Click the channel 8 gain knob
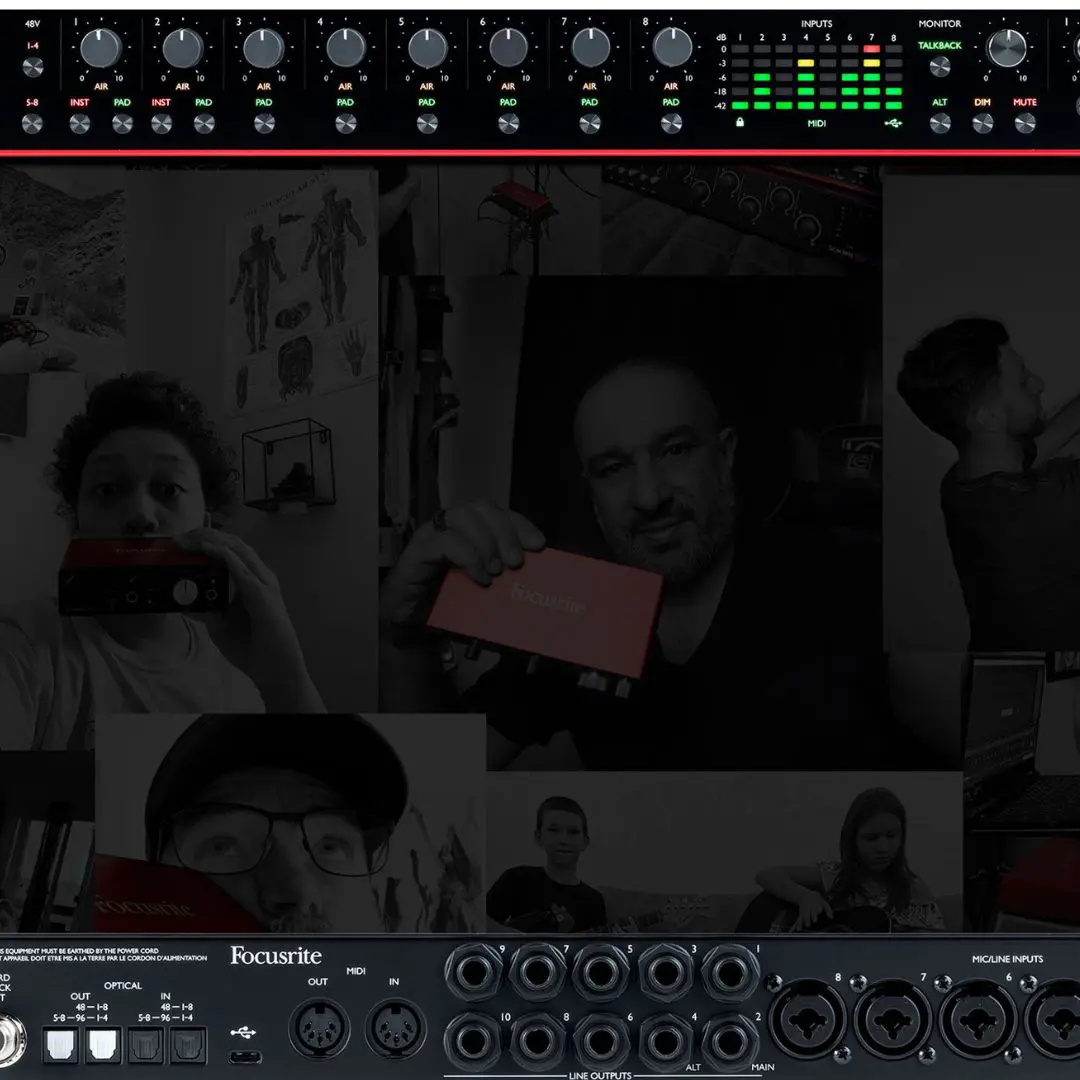Image resolution: width=1080 pixels, height=1080 pixels. pyautogui.click(x=672, y=48)
